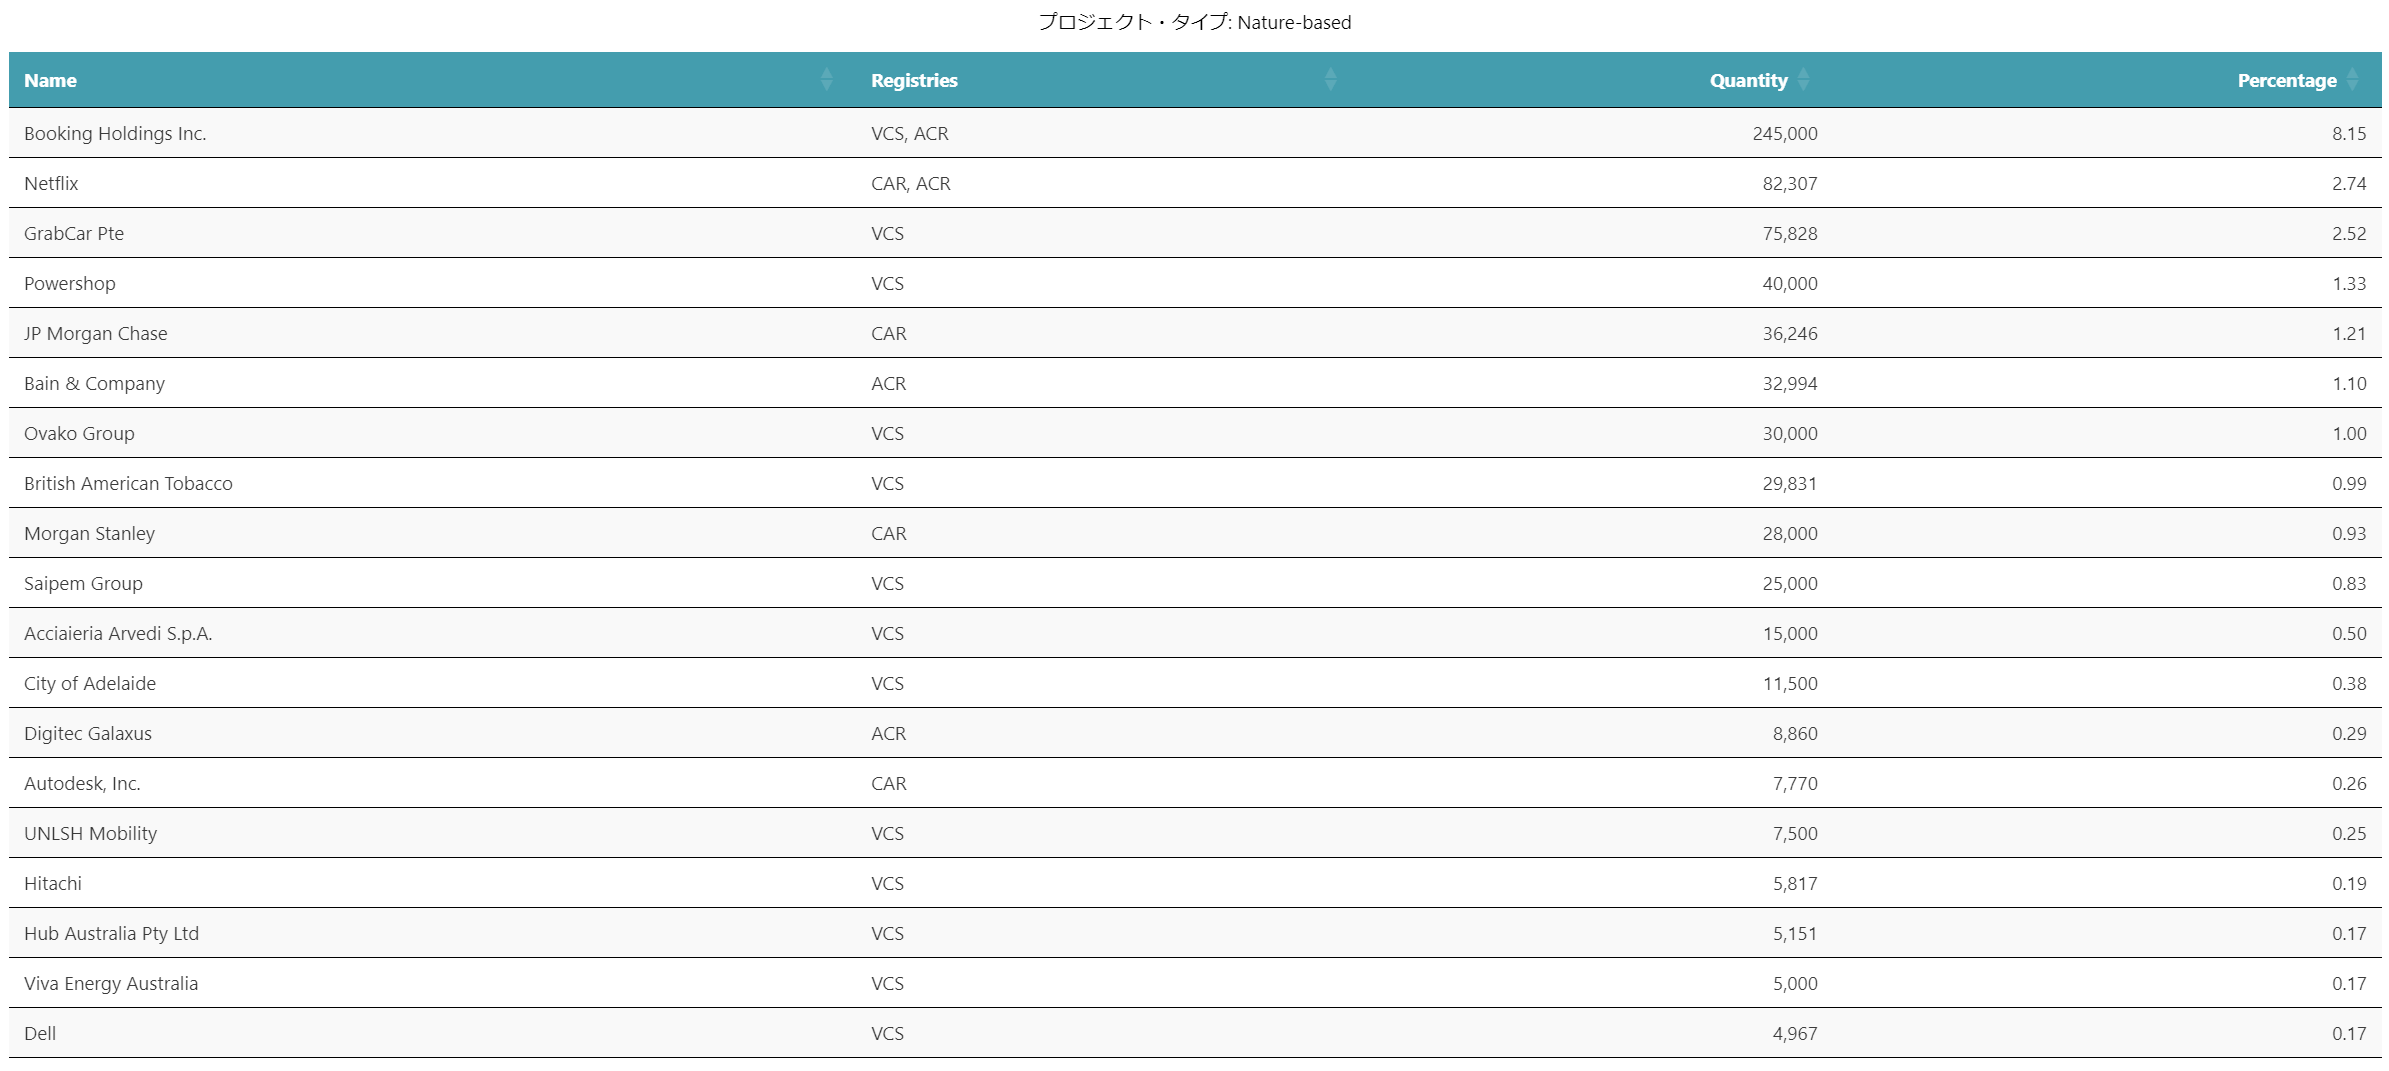Select the GrabCar Pte entry
This screenshot has height=1071, width=2389.
(74, 234)
